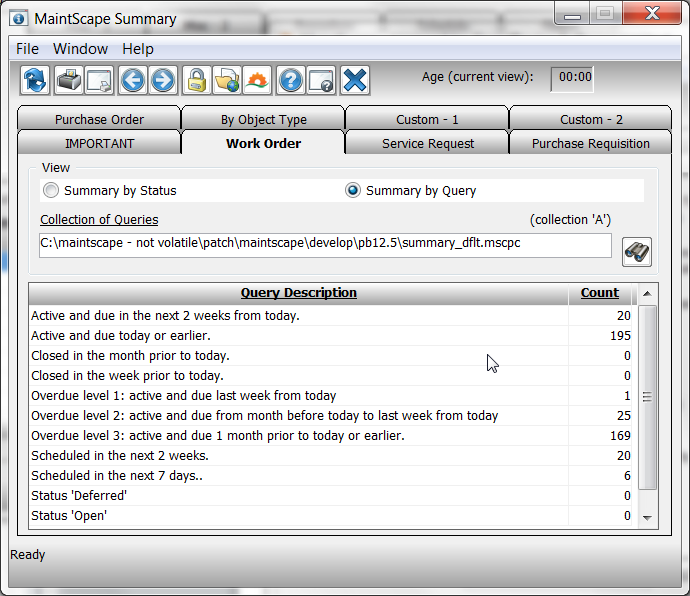Screen dimensions: 690x596
Task: Select row 'Scheduled in the next 2 weeks.'
Action: pos(330,456)
